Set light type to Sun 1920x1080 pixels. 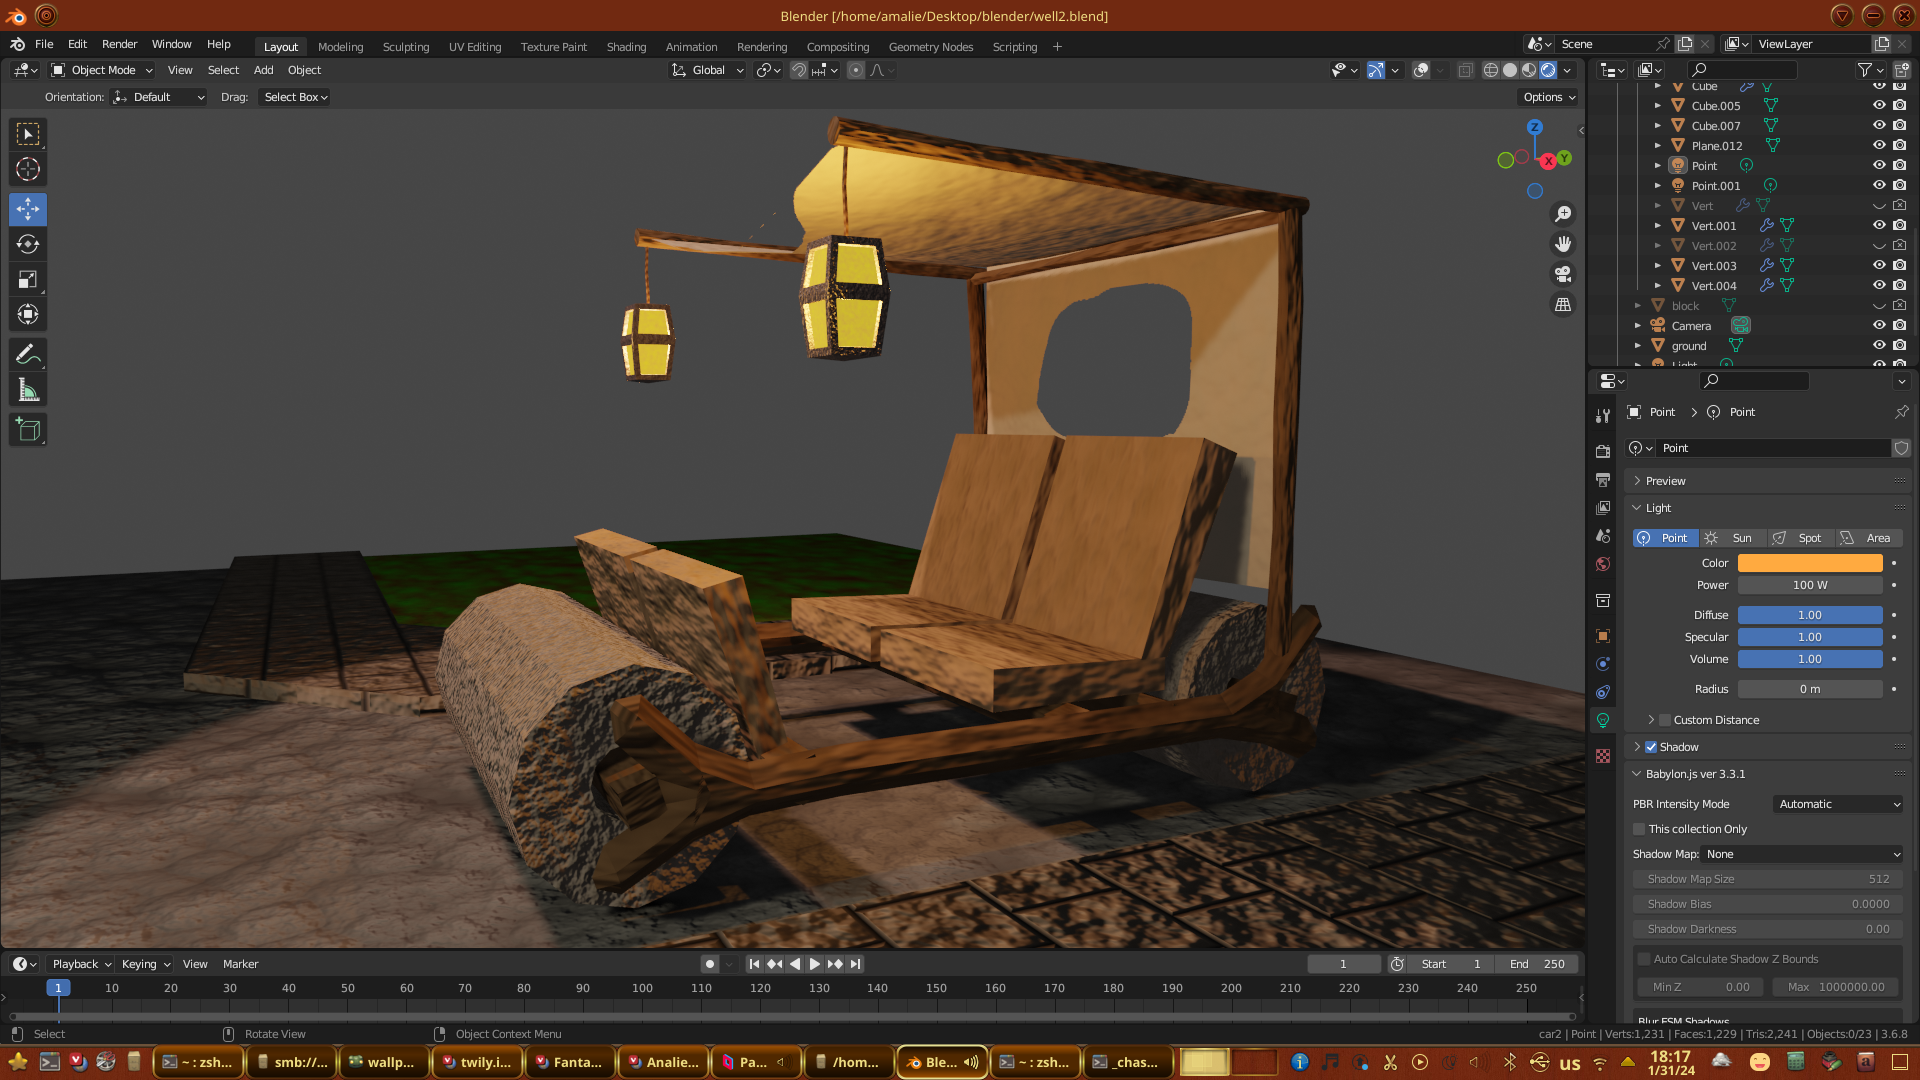[x=1732, y=538]
